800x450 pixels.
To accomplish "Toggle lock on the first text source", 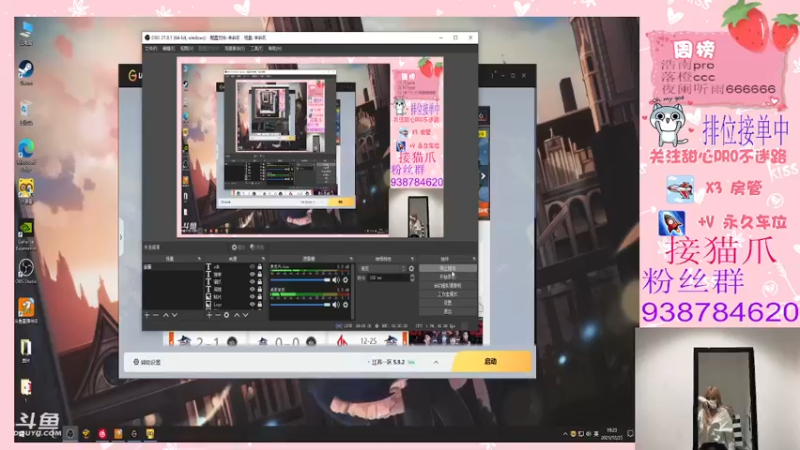I will pyautogui.click(x=260, y=267).
